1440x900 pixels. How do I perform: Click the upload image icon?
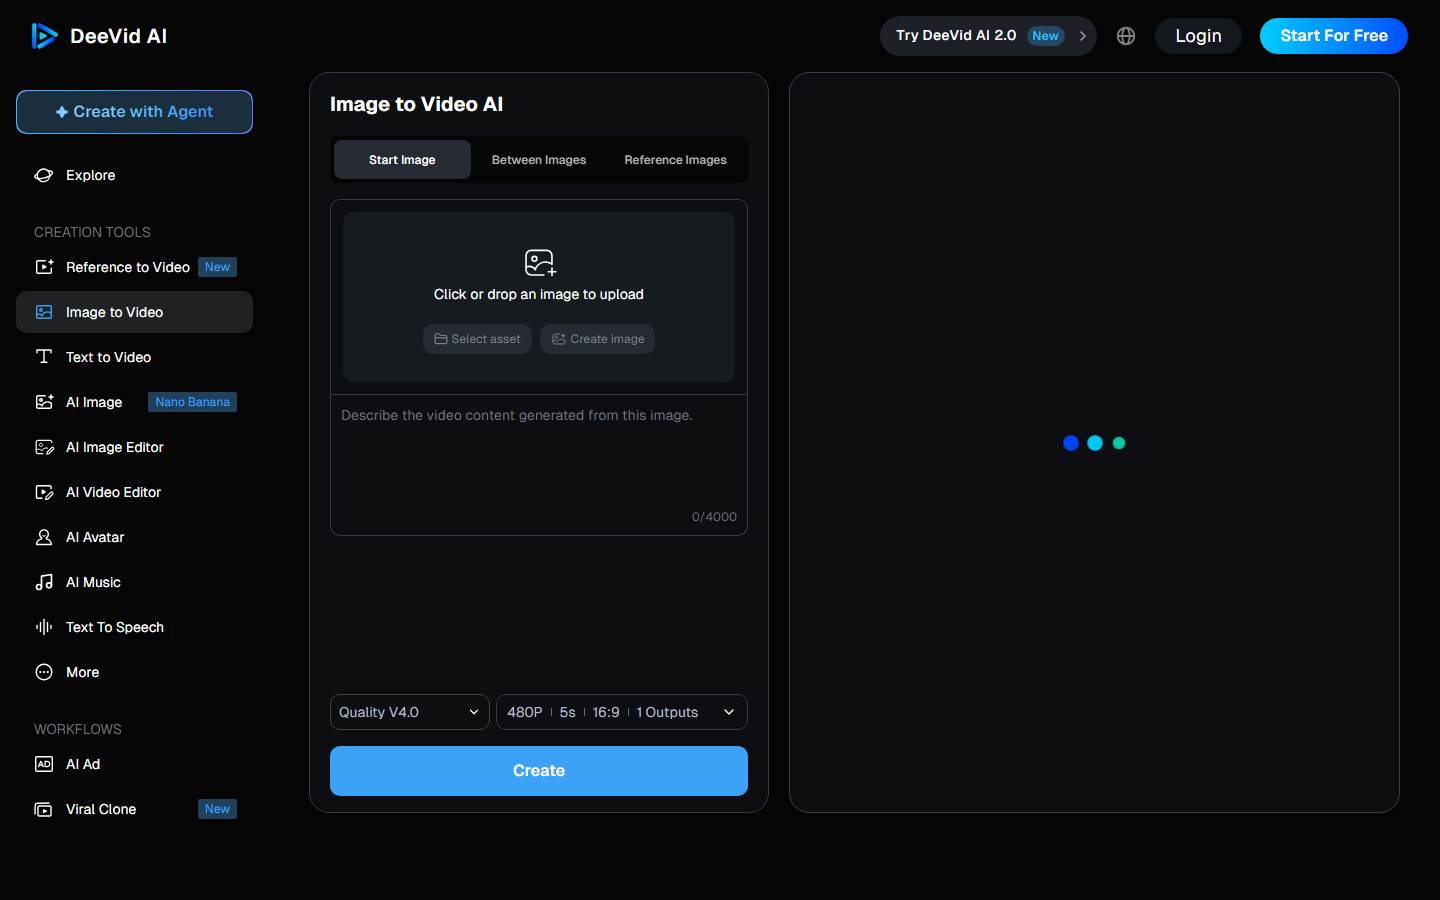[540, 263]
